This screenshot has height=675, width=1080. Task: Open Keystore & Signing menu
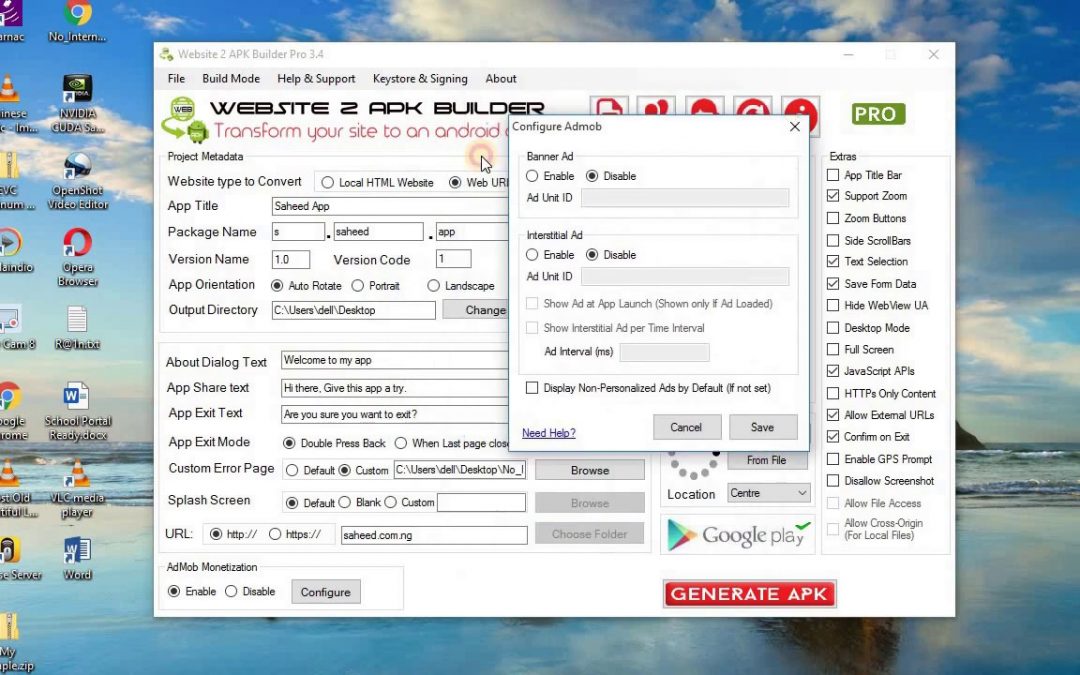click(420, 79)
